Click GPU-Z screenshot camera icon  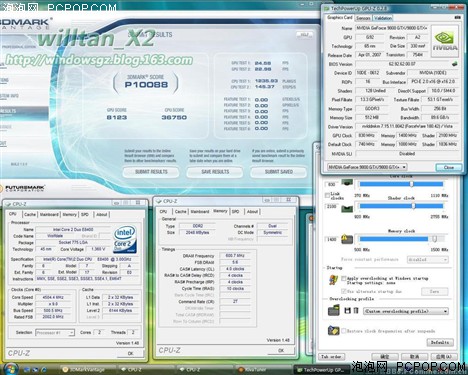[457, 17]
